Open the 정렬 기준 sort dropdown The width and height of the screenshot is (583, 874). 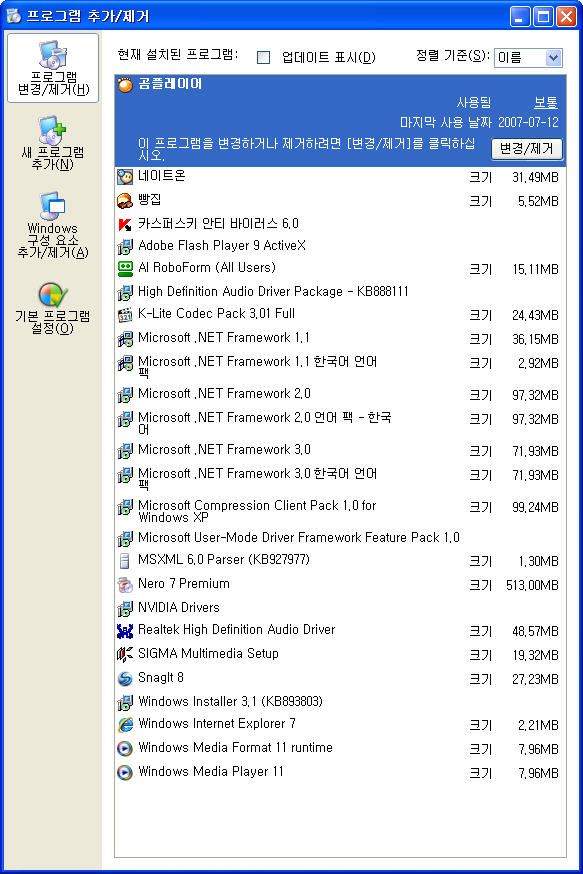click(x=528, y=57)
